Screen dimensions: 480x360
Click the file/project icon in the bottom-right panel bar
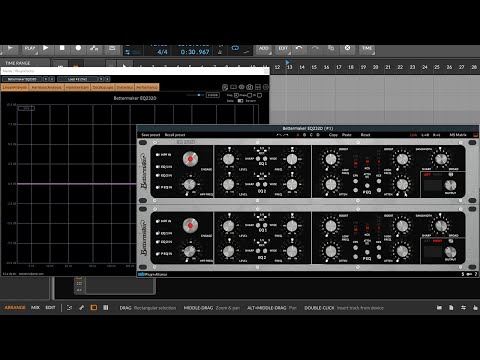click(x=451, y=308)
